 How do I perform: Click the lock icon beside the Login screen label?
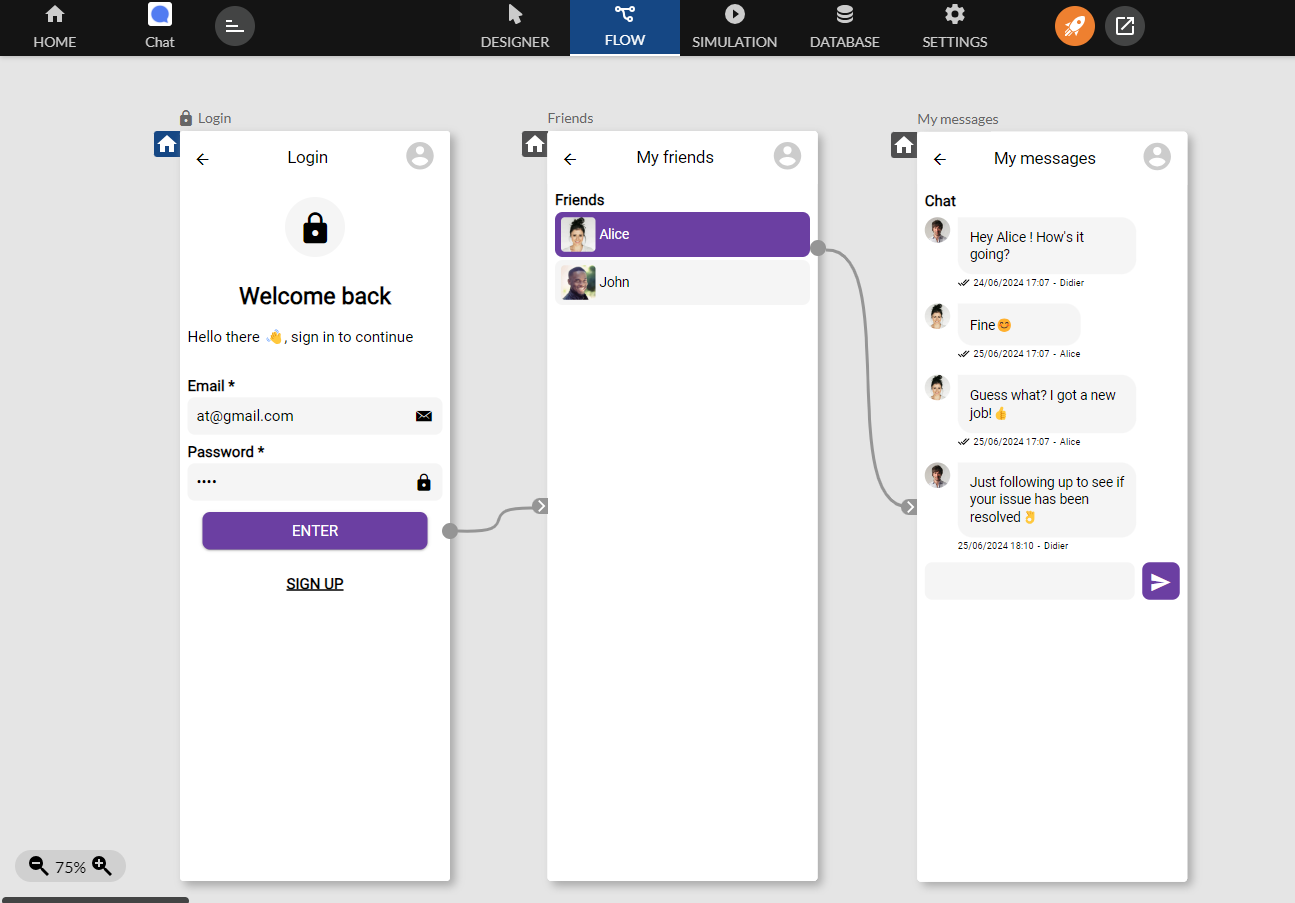pos(186,118)
